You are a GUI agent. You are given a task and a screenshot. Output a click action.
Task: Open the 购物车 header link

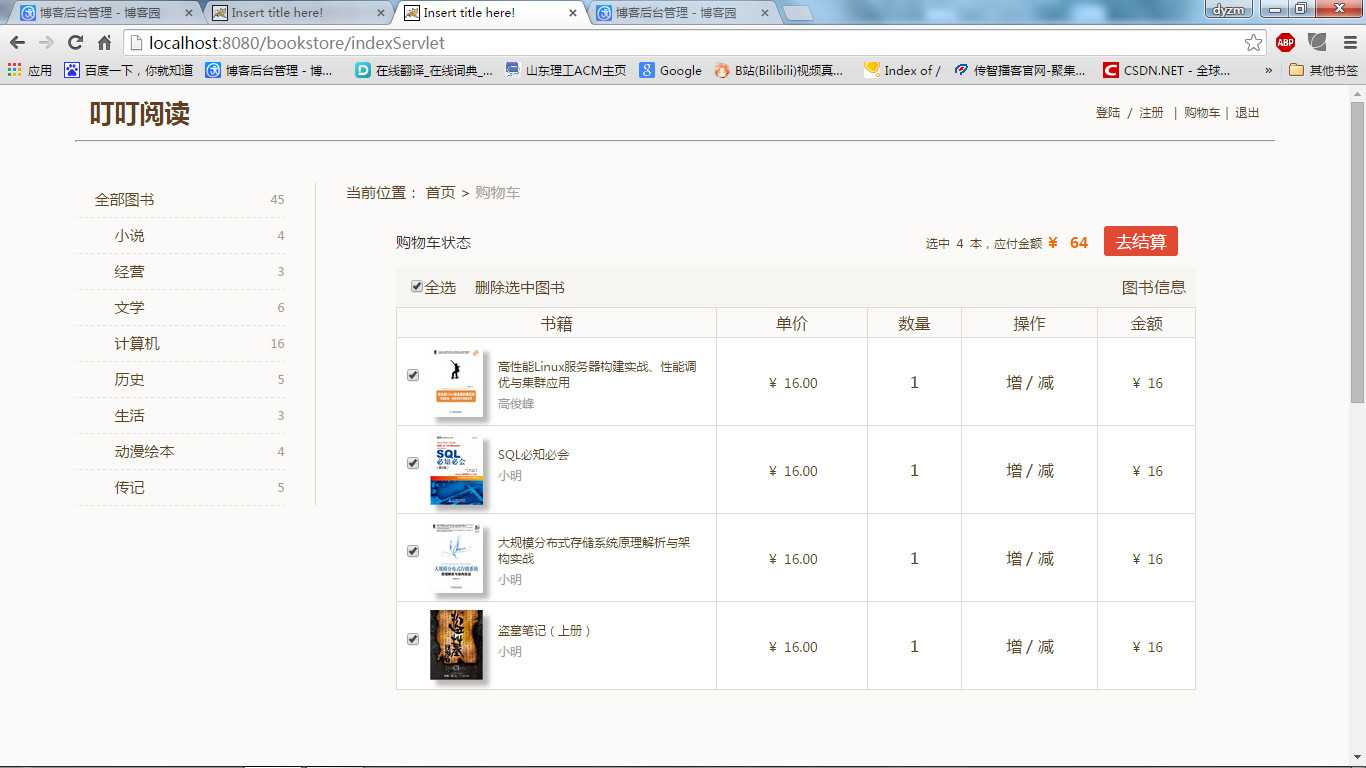[1202, 113]
